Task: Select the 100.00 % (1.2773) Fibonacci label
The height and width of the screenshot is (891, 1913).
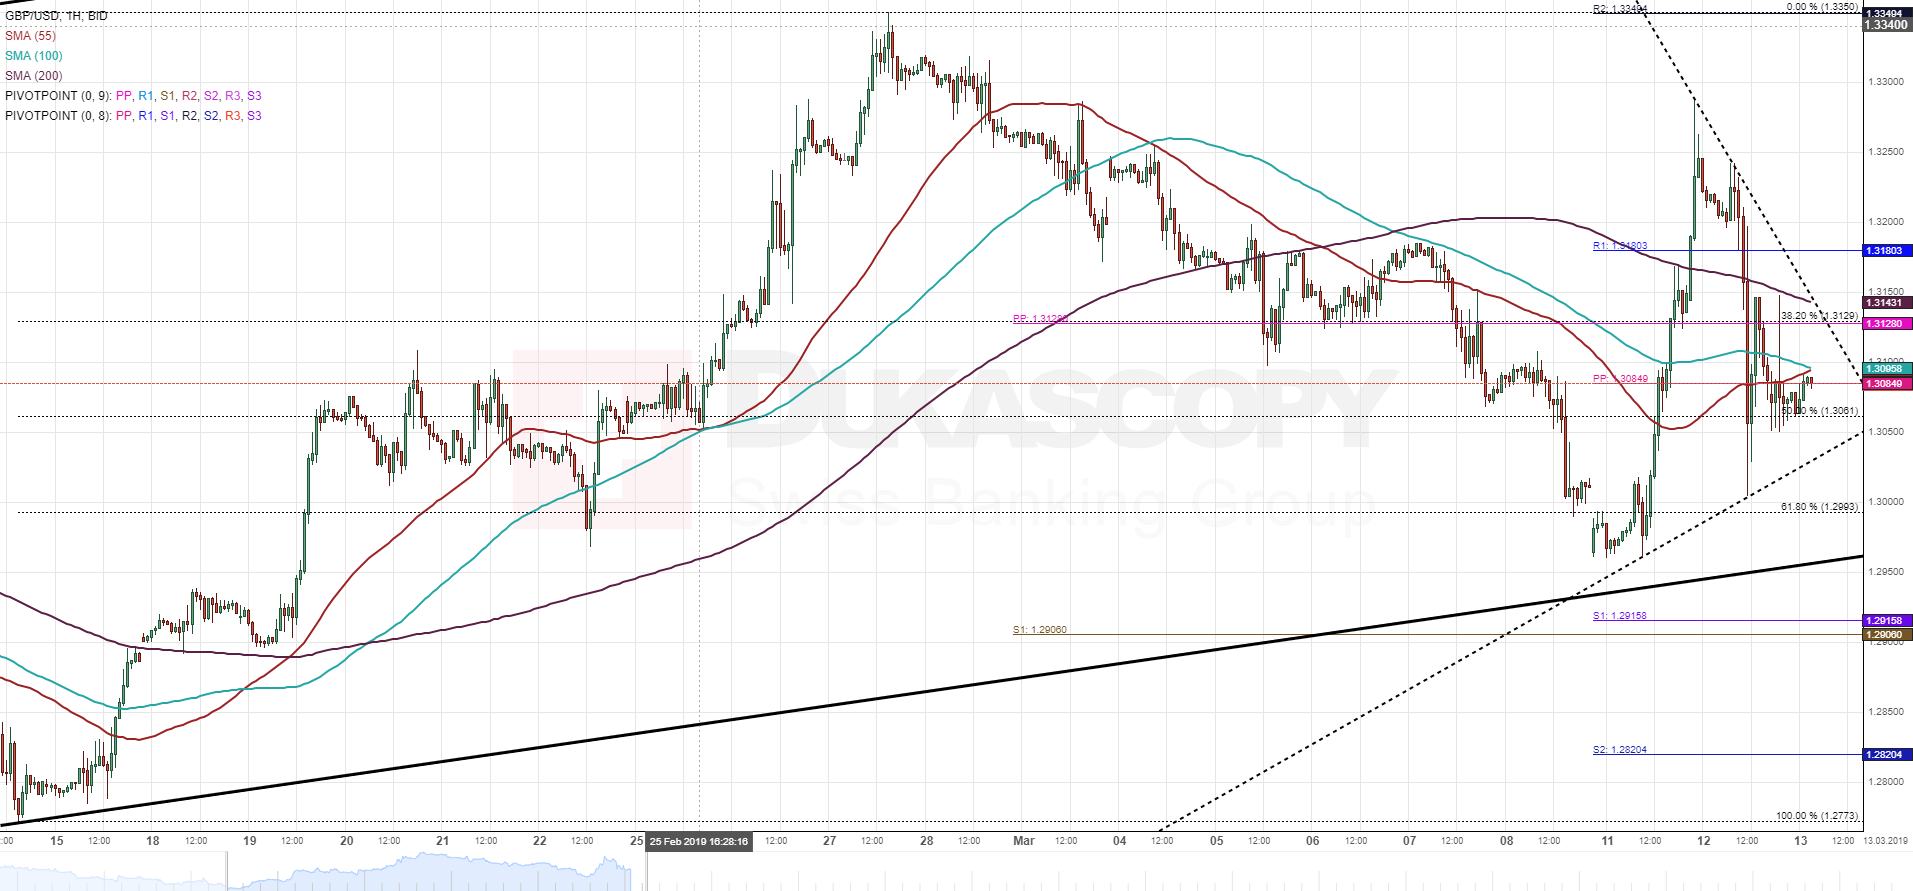Action: 1816,816
